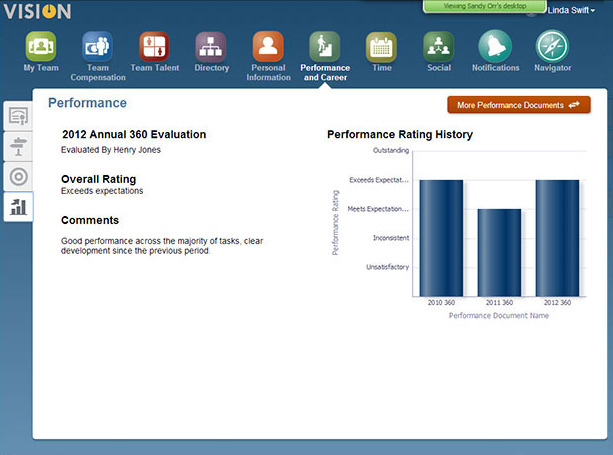Click the Team Talent label

point(155,68)
